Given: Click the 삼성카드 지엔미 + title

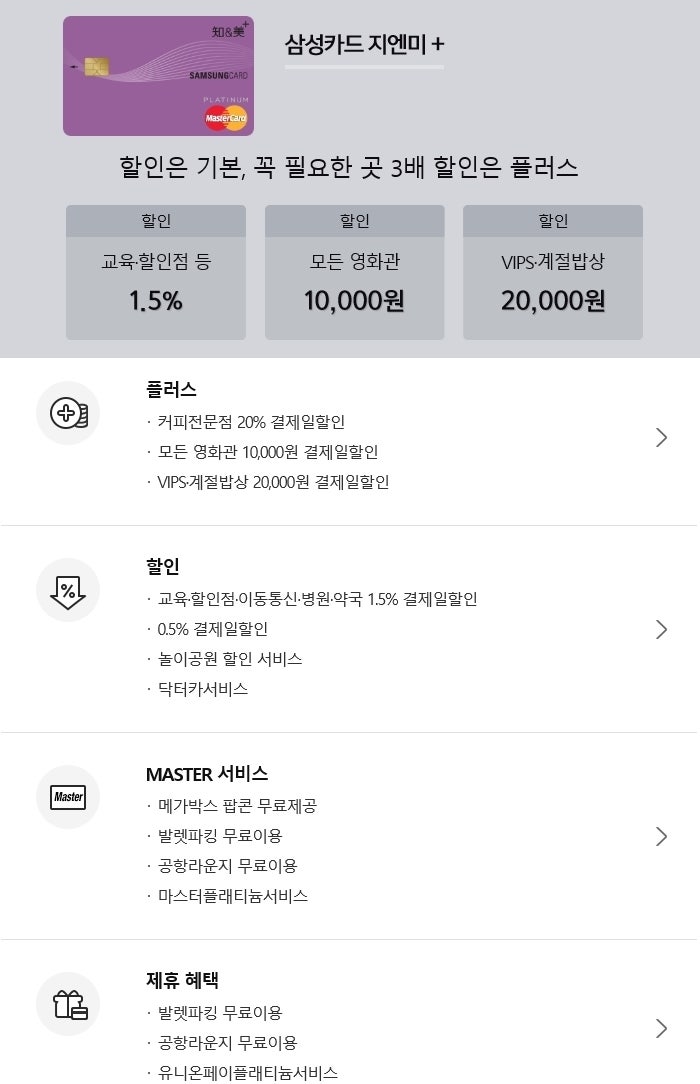Looking at the screenshot, I should 364,45.
